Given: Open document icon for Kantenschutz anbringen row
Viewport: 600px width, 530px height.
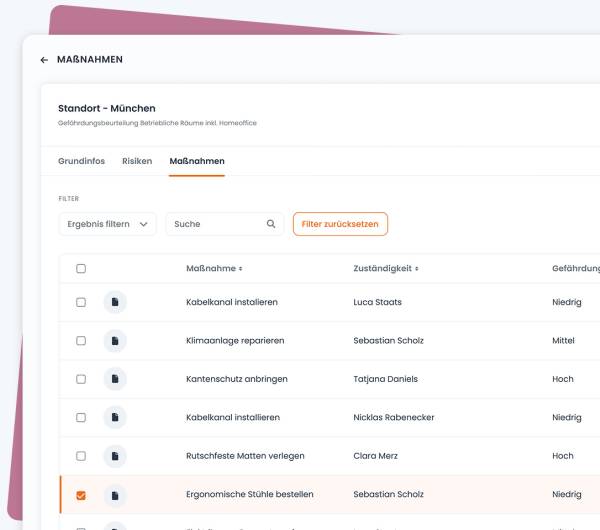Looking at the screenshot, I should [x=115, y=379].
